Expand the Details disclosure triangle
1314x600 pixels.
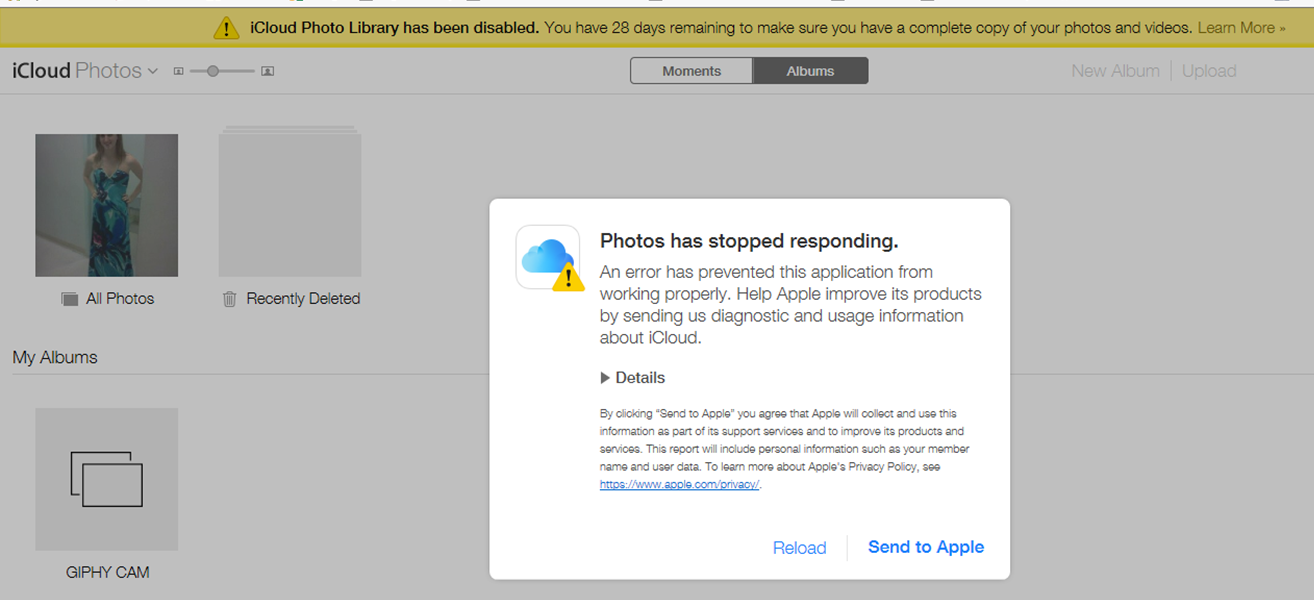click(x=605, y=378)
